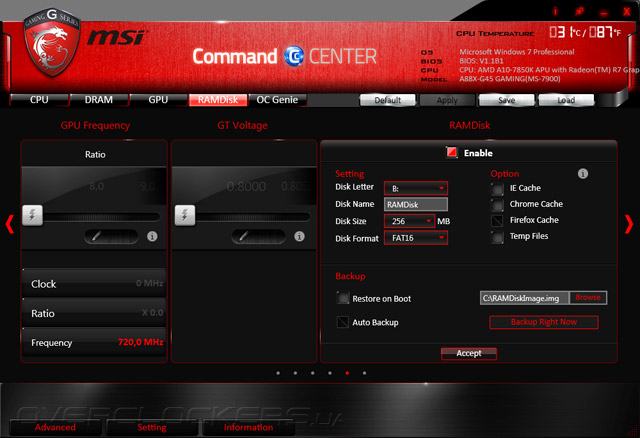
Task: Select the RAMDisk tab
Action: tap(218, 100)
